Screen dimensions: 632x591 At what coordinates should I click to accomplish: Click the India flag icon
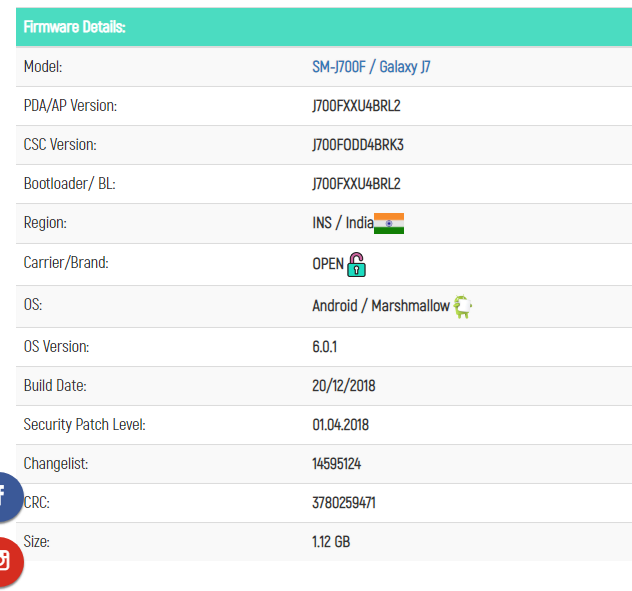tap(389, 223)
